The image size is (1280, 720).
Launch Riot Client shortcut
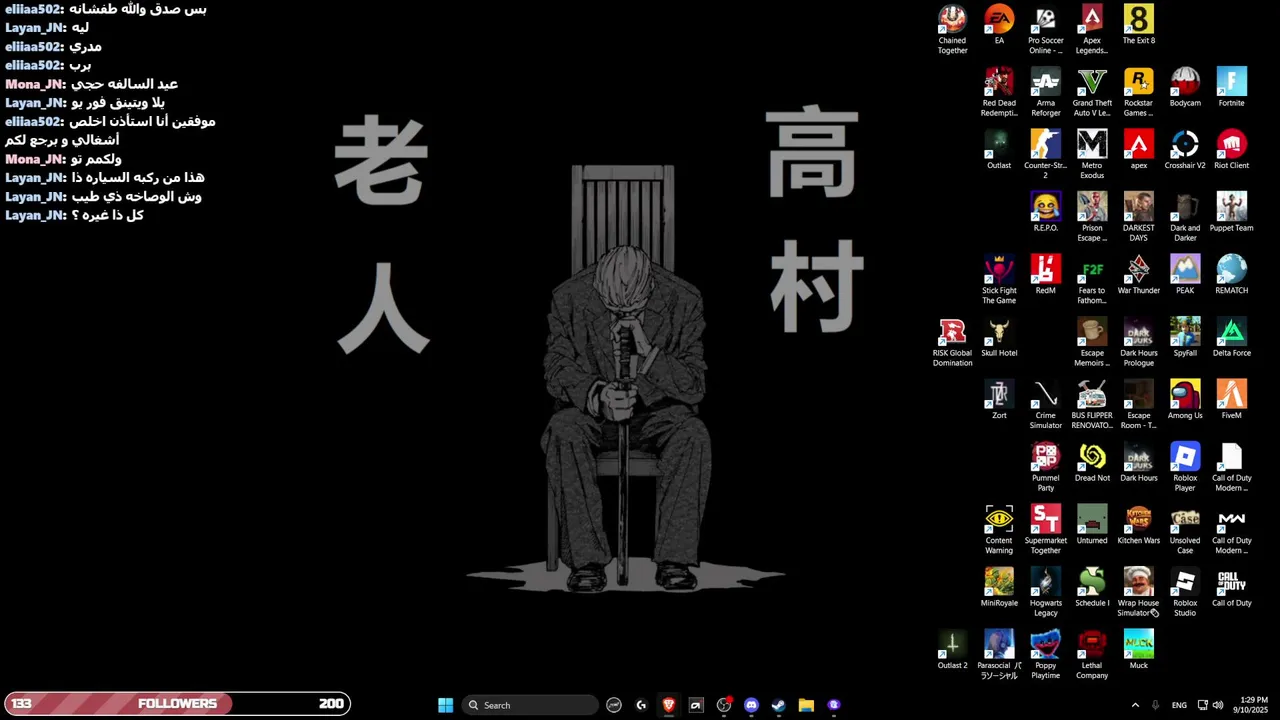[1231, 150]
